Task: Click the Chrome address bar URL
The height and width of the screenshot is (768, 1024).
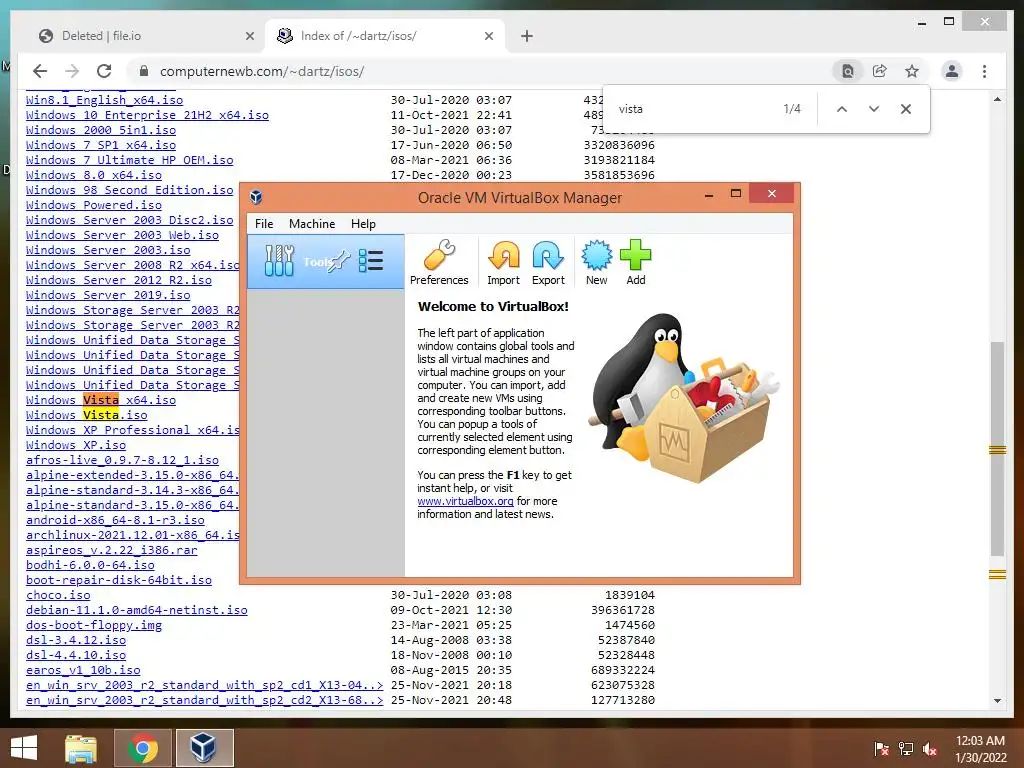Action: click(262, 71)
